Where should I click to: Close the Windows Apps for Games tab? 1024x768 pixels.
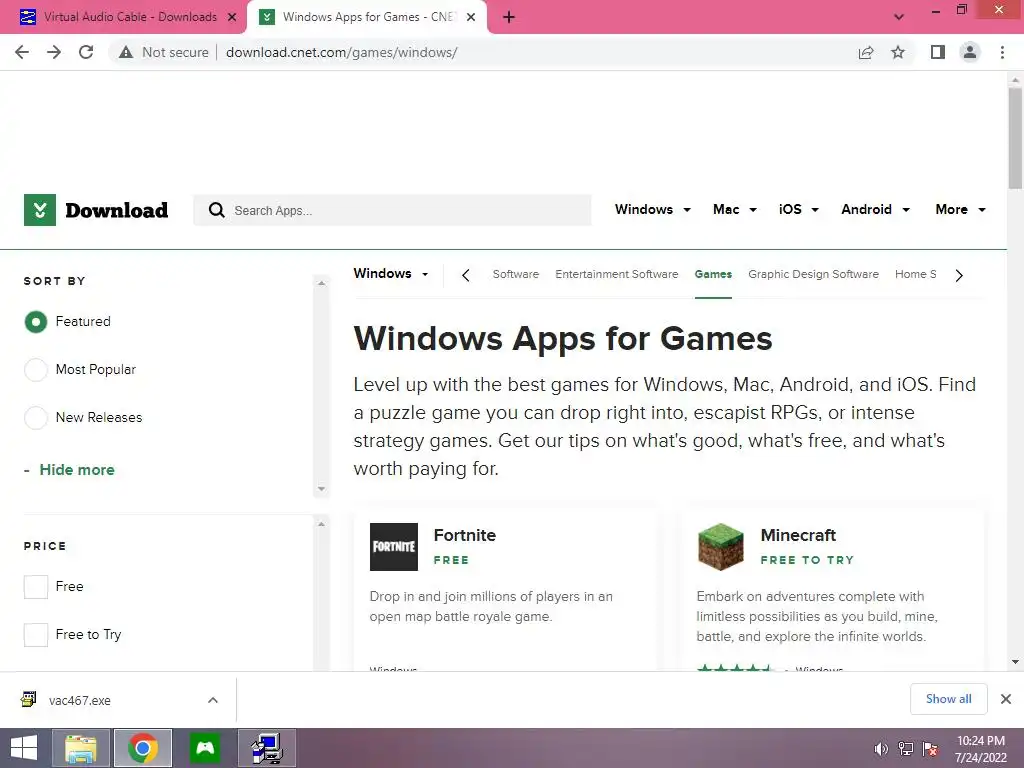point(471,17)
